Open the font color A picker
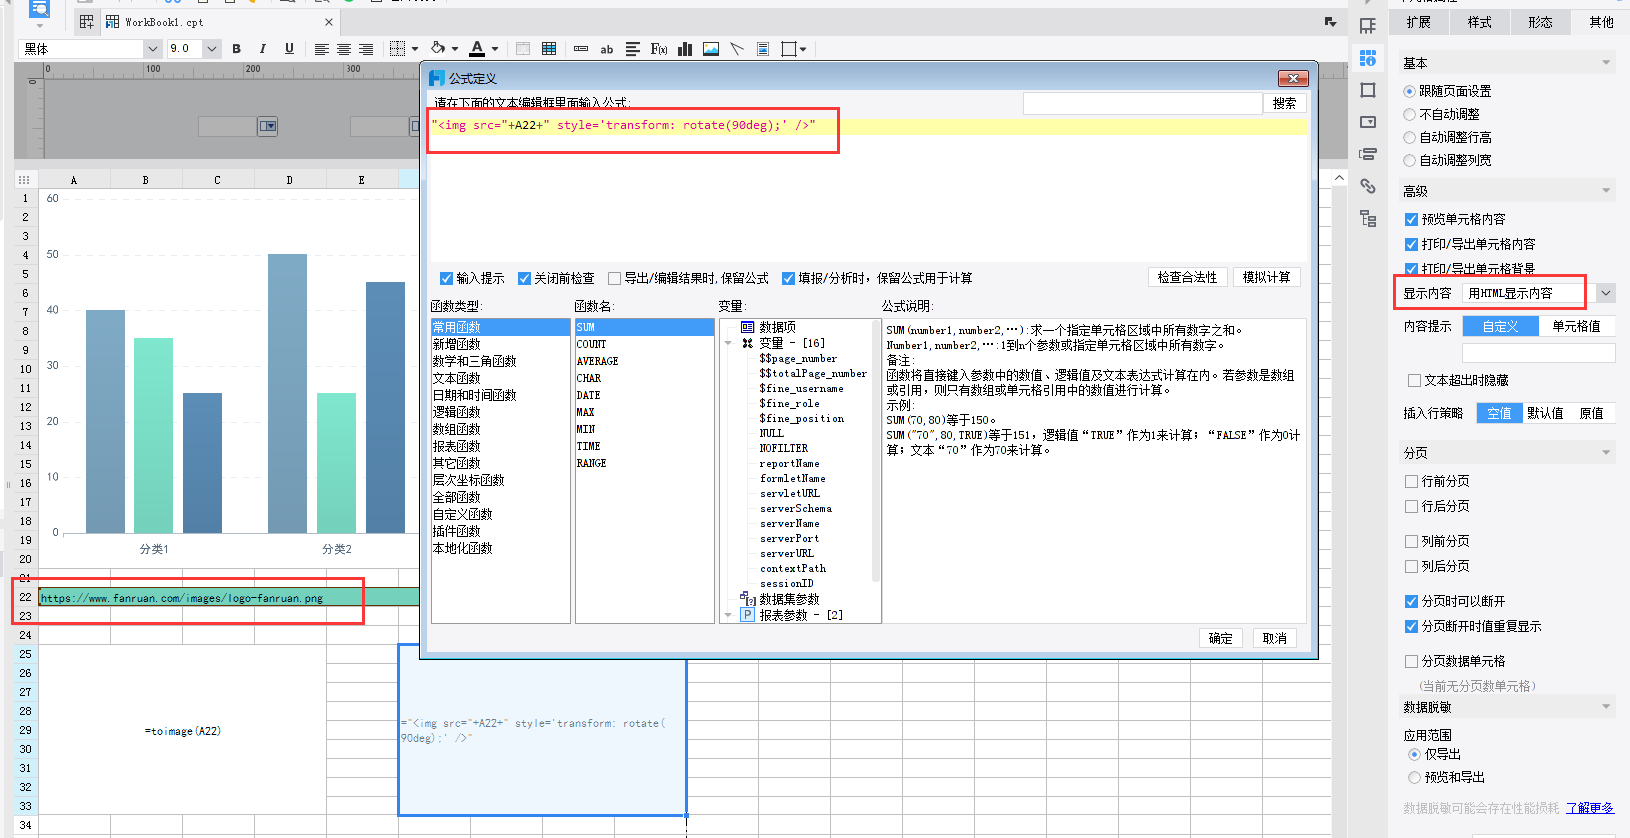1630x838 pixels. tap(478, 48)
